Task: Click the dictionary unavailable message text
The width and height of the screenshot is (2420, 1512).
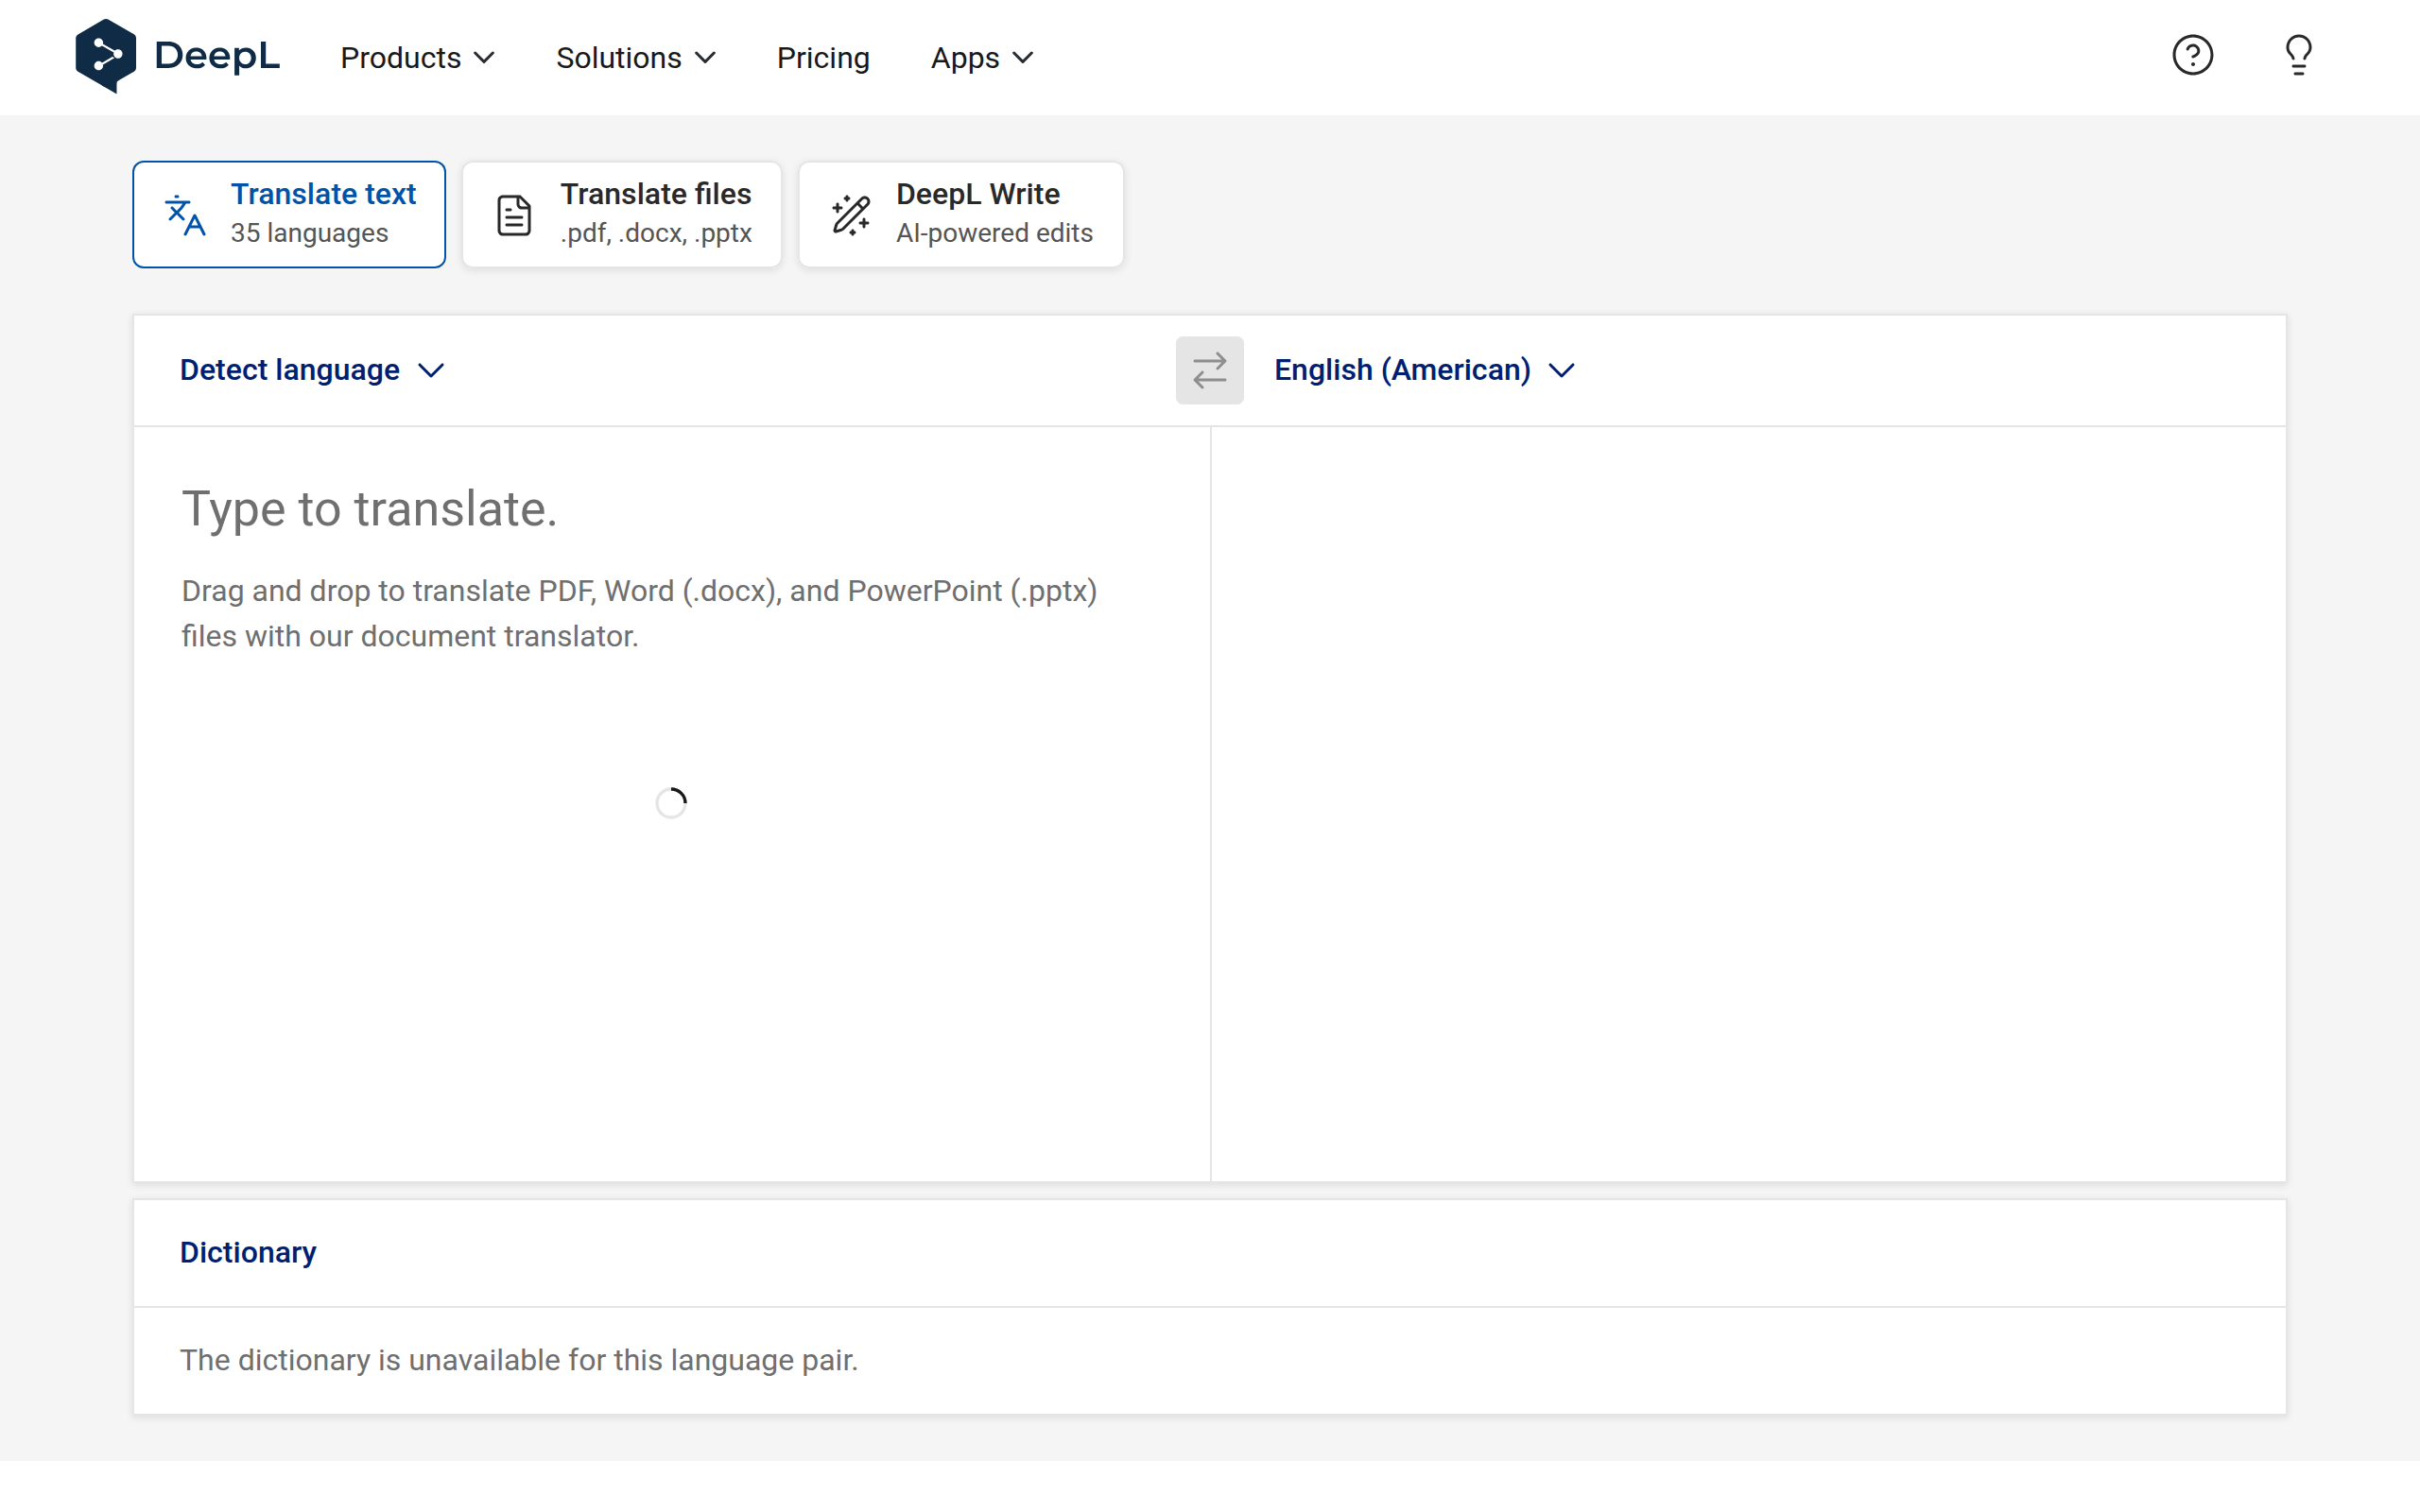Action: coord(519,1360)
